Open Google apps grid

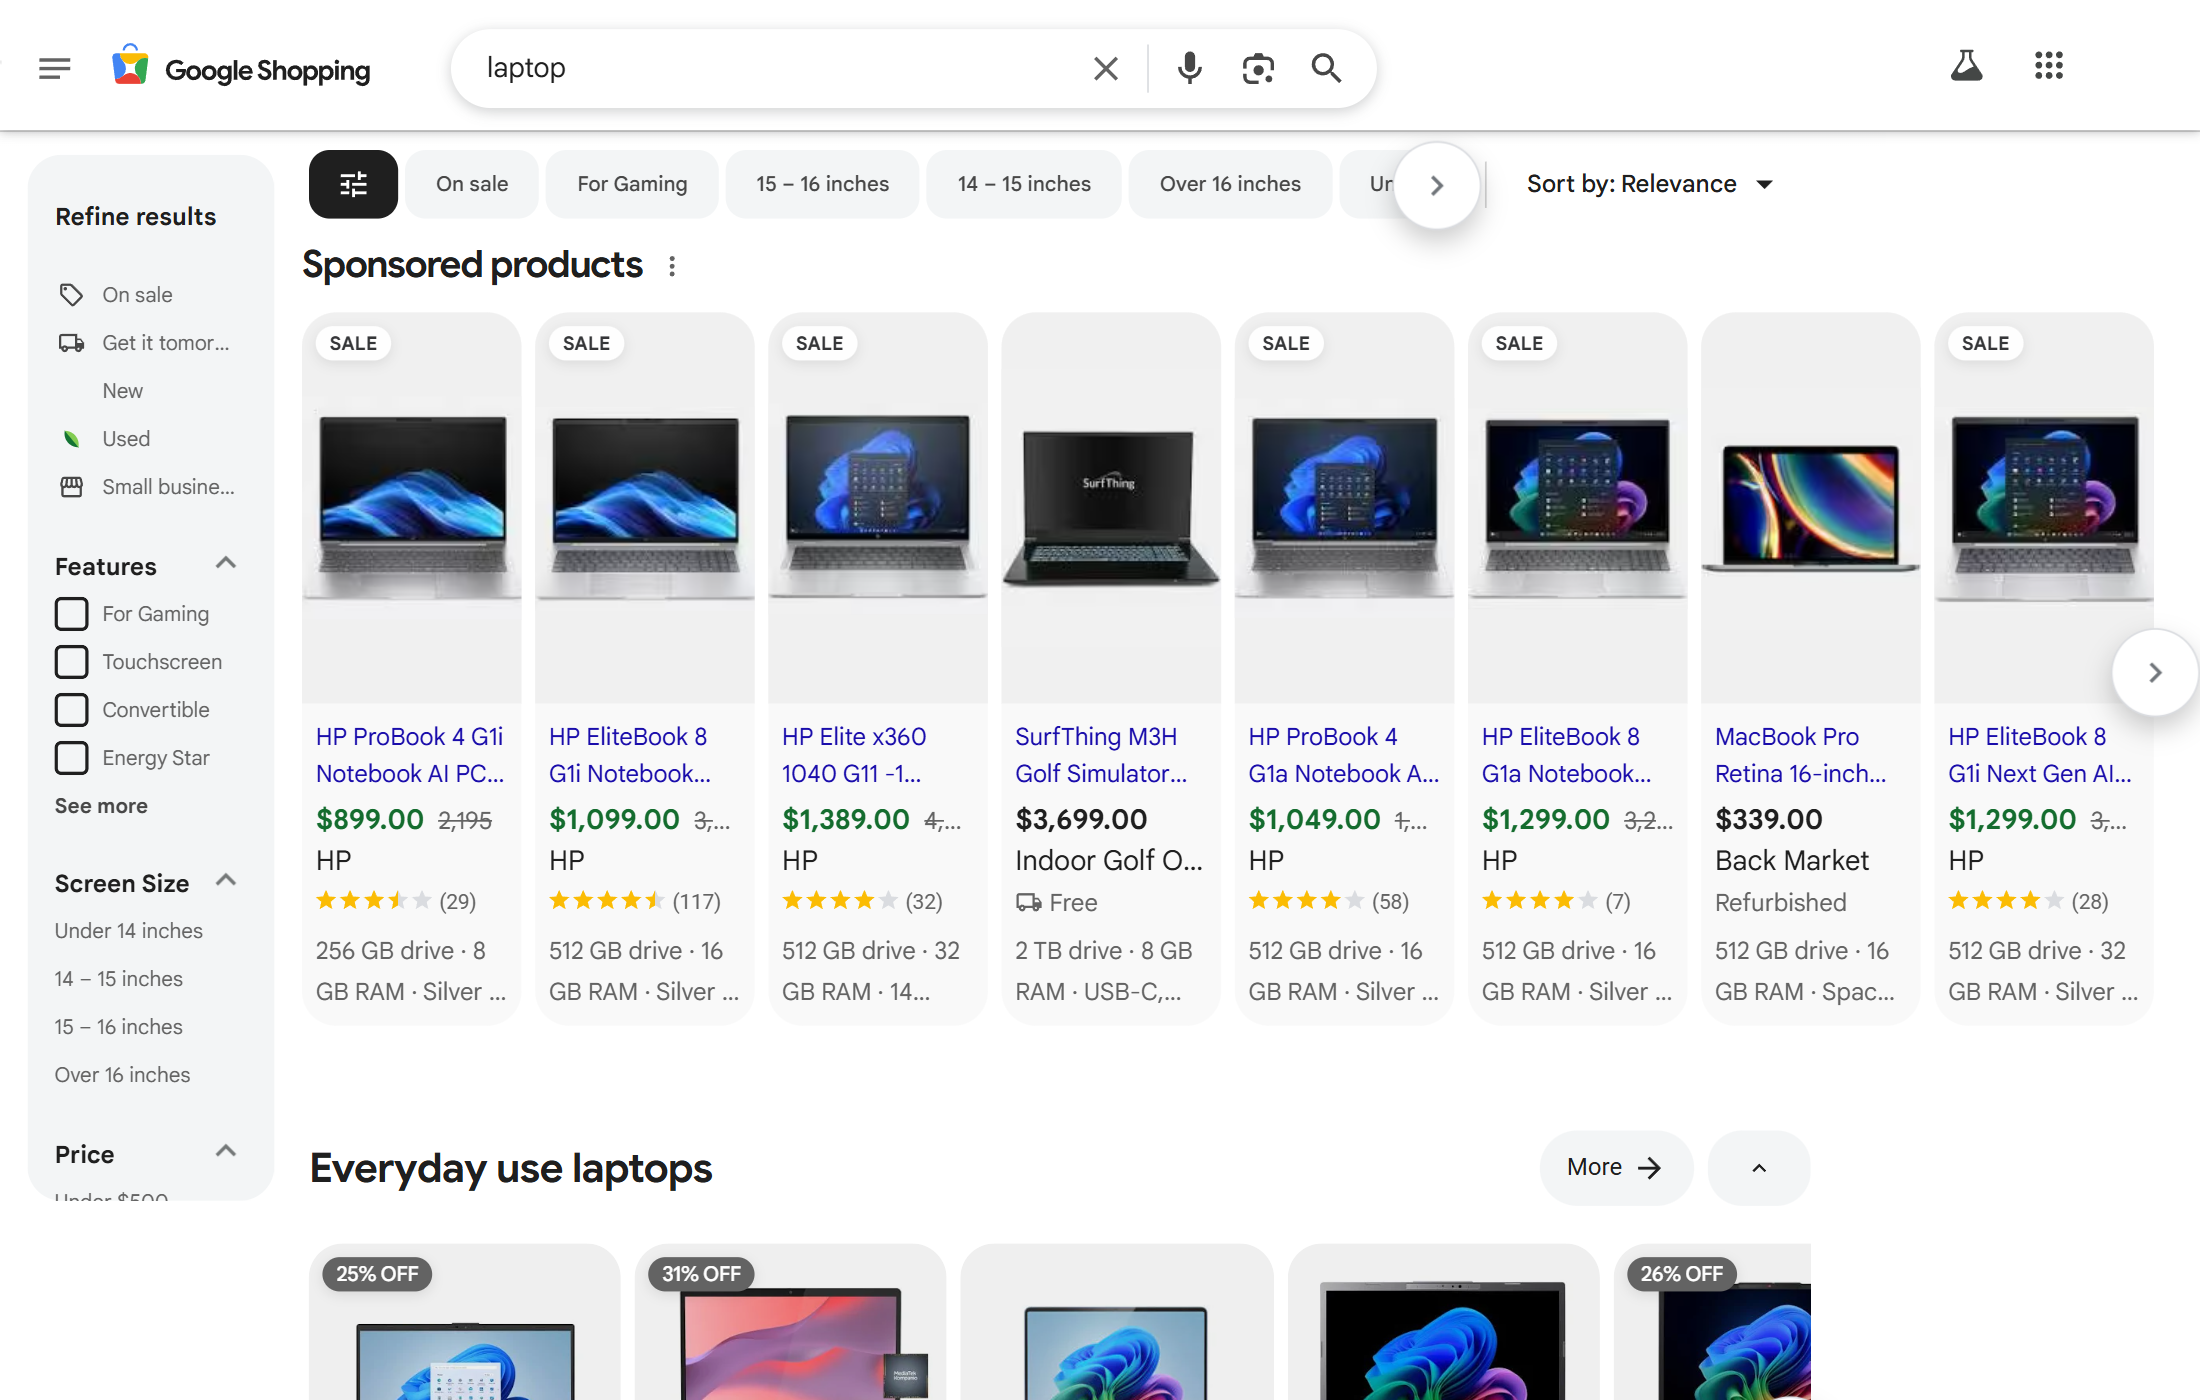(2048, 67)
